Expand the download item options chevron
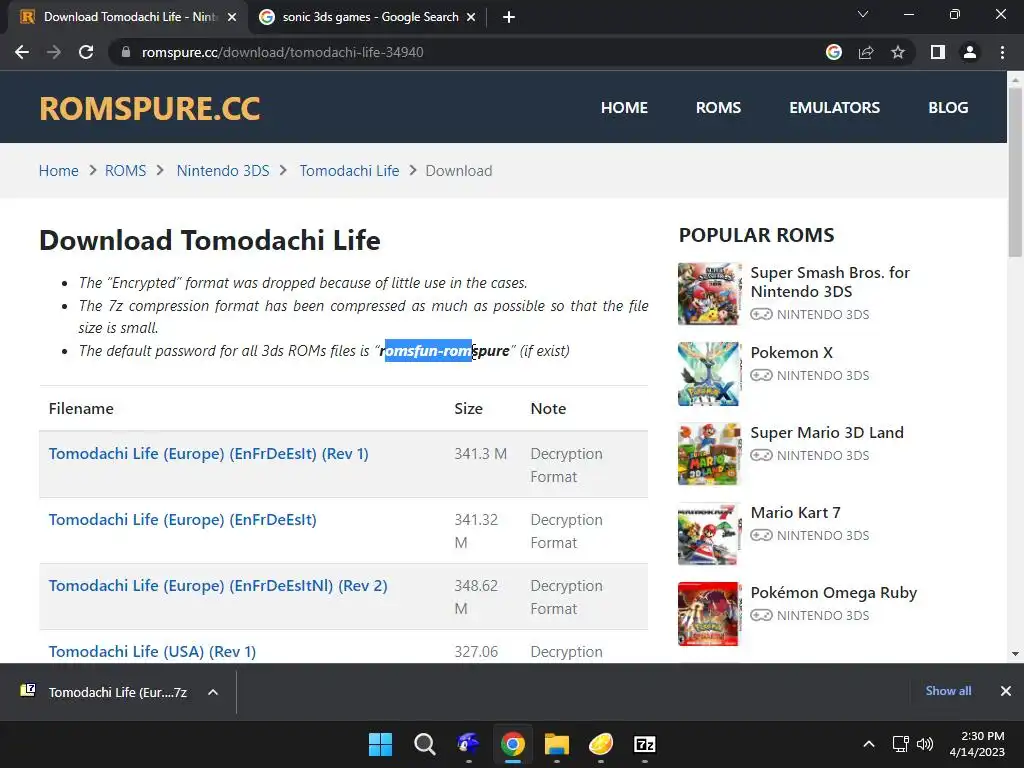Image resolution: width=1024 pixels, height=768 pixels. point(213,692)
